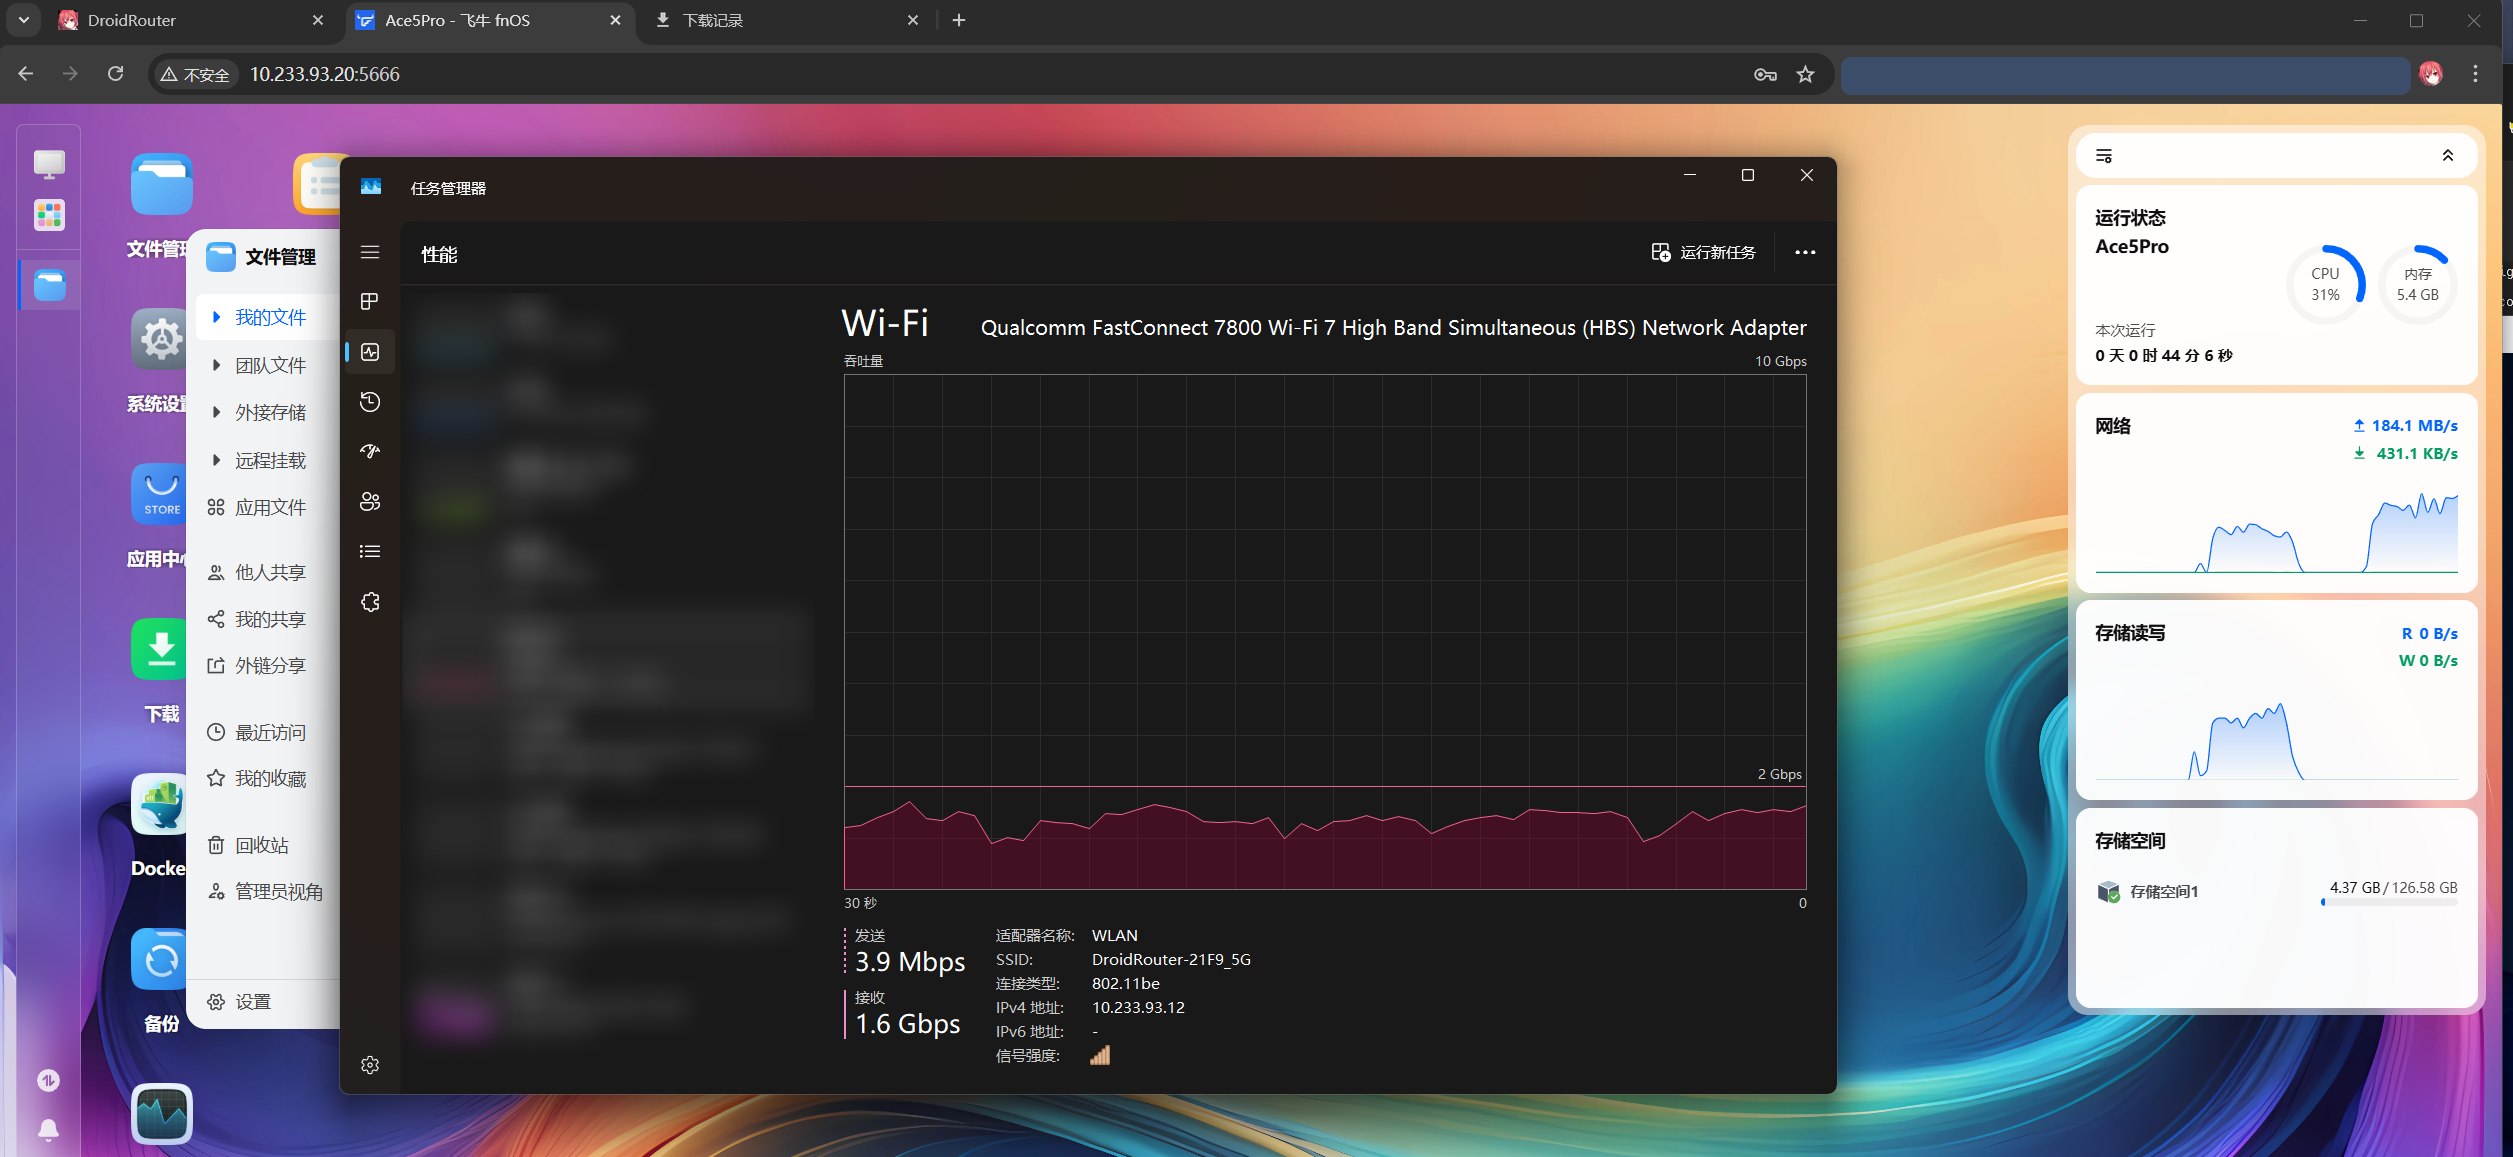Click the browser address bar URL

(324, 74)
